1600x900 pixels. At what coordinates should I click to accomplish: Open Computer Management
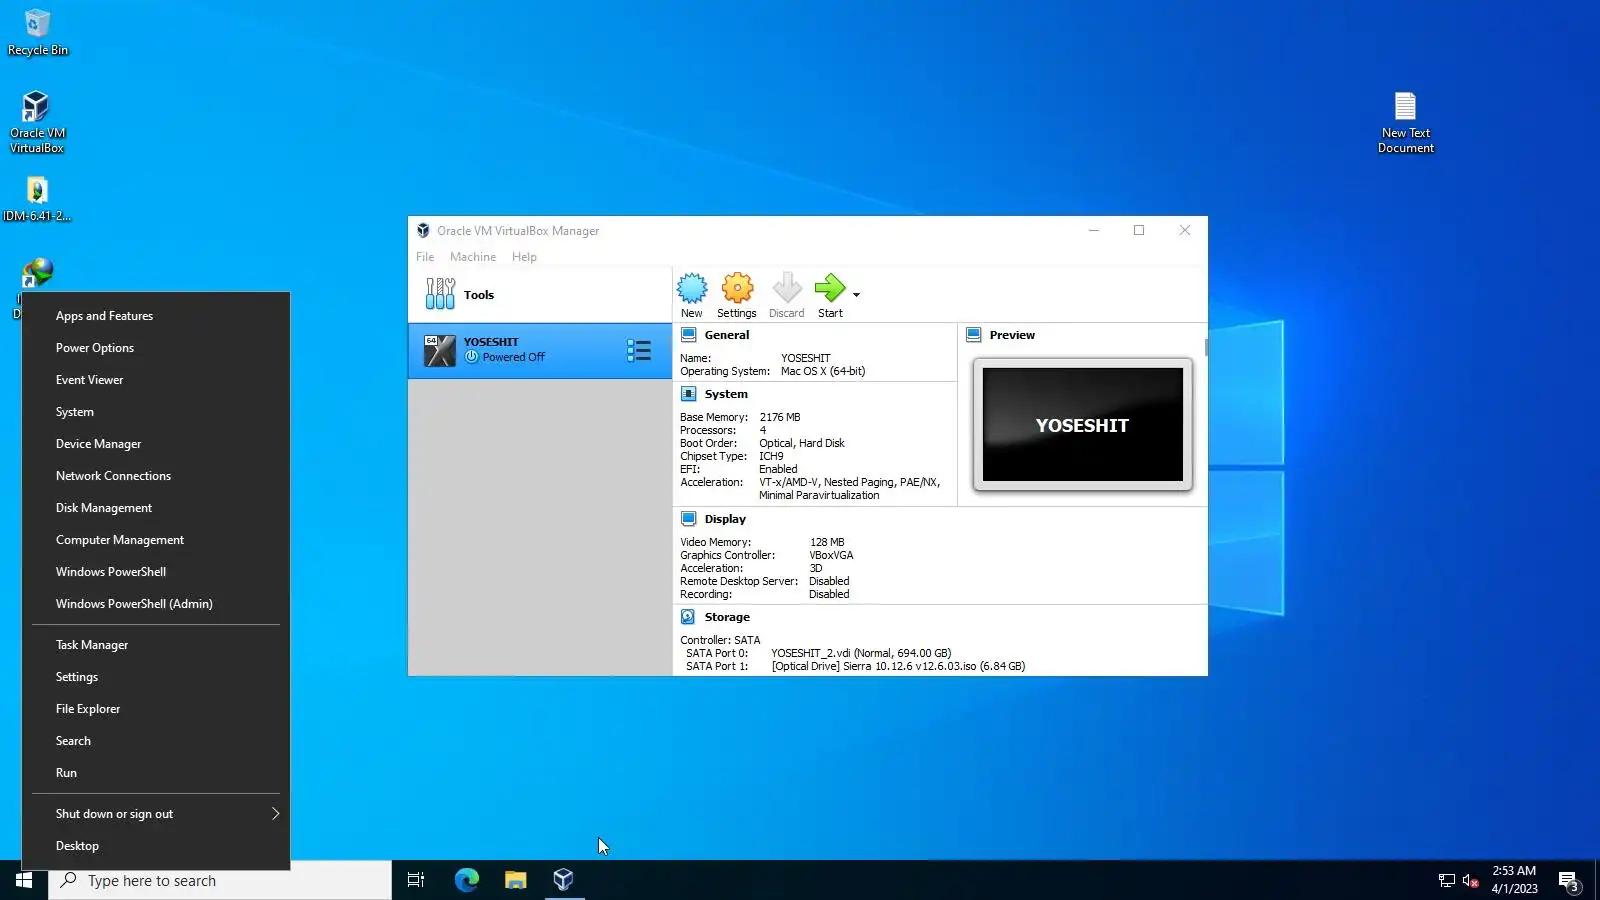point(156,540)
